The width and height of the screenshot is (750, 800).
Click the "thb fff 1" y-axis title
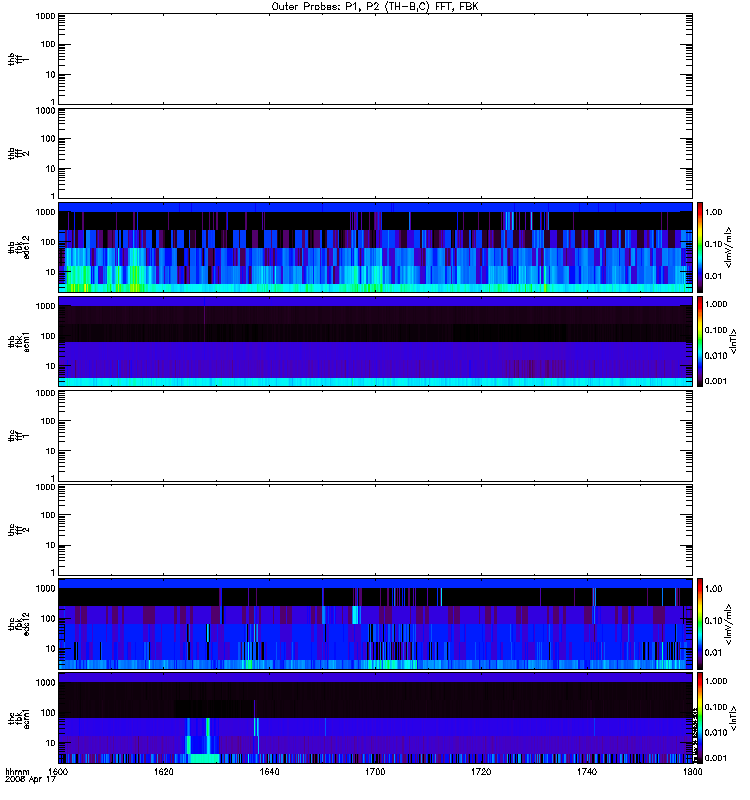[x=19, y=59]
